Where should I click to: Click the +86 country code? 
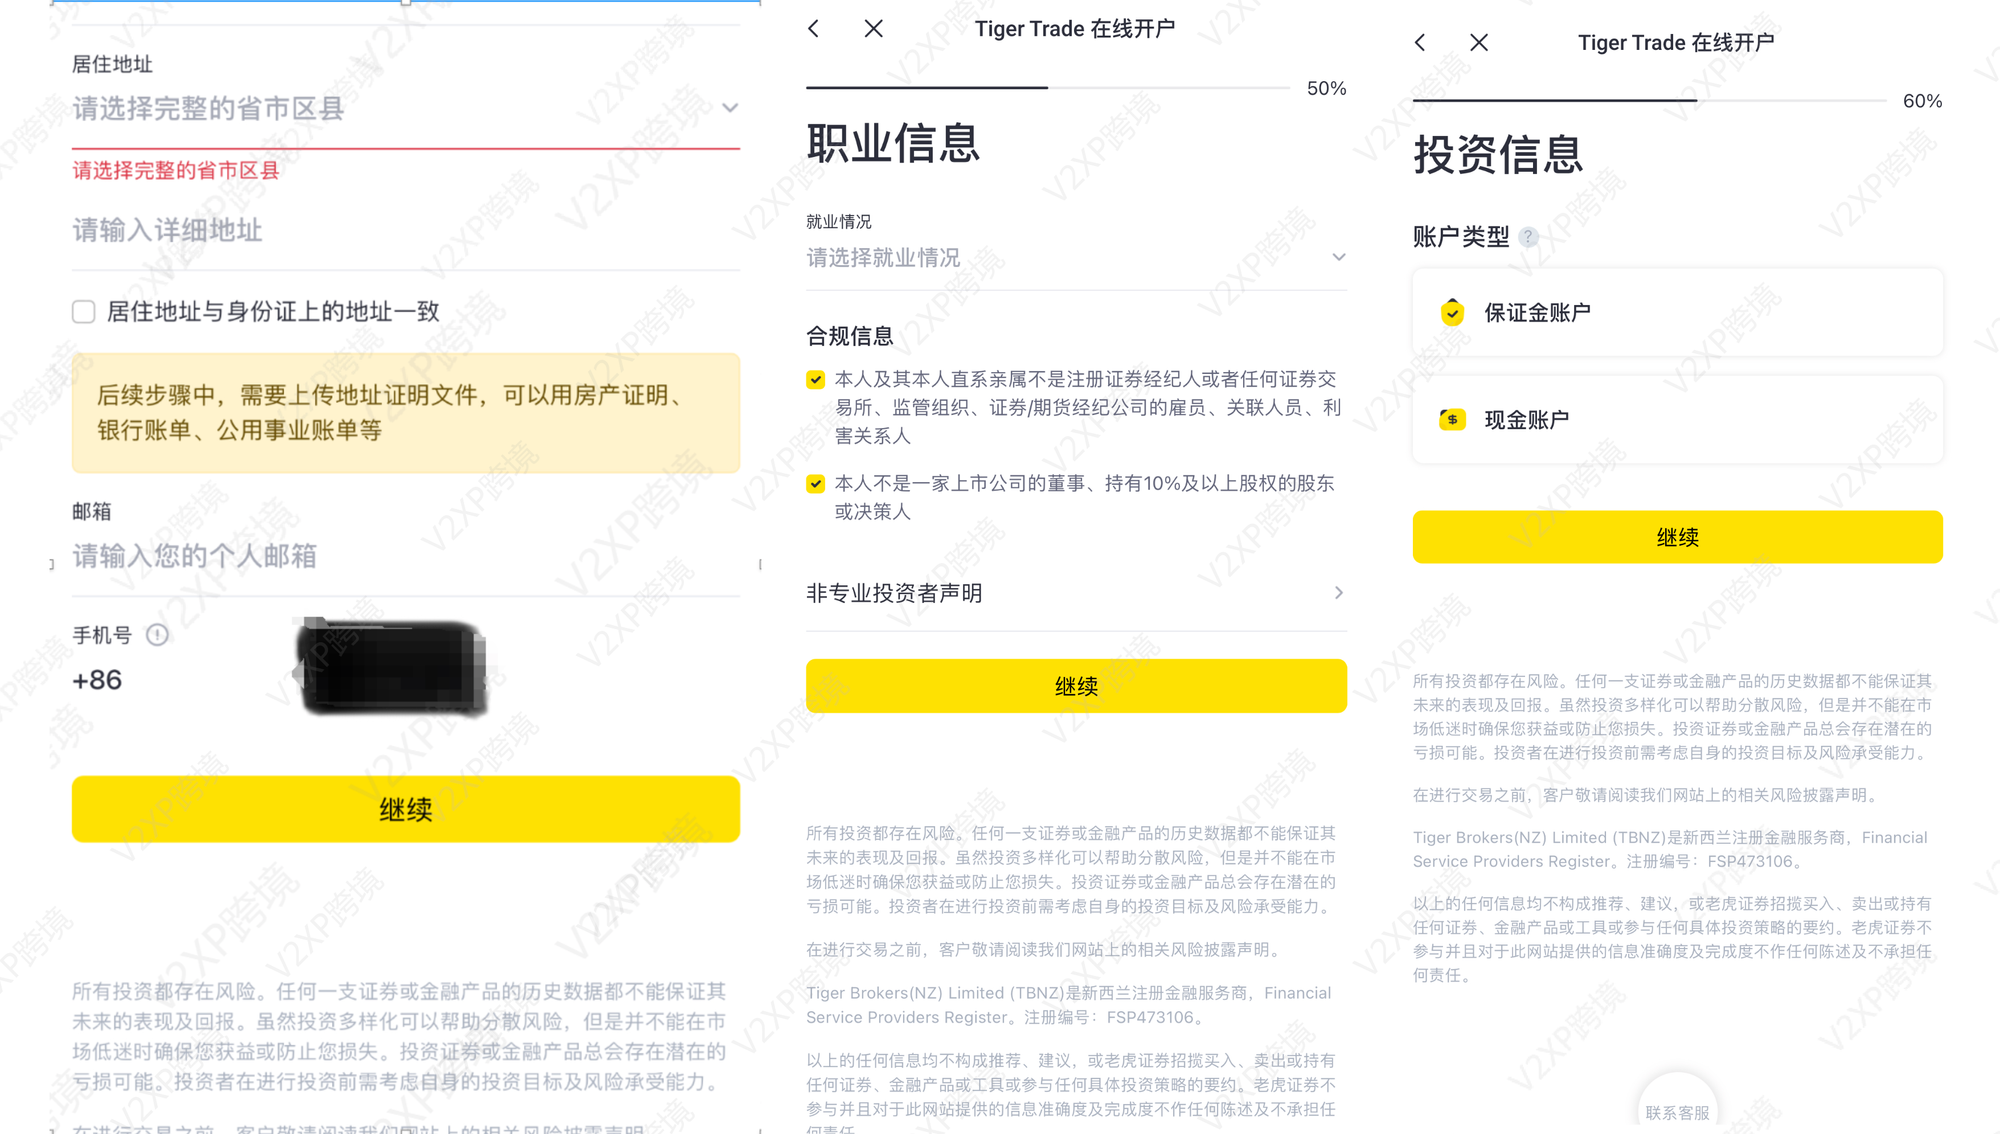click(x=97, y=680)
